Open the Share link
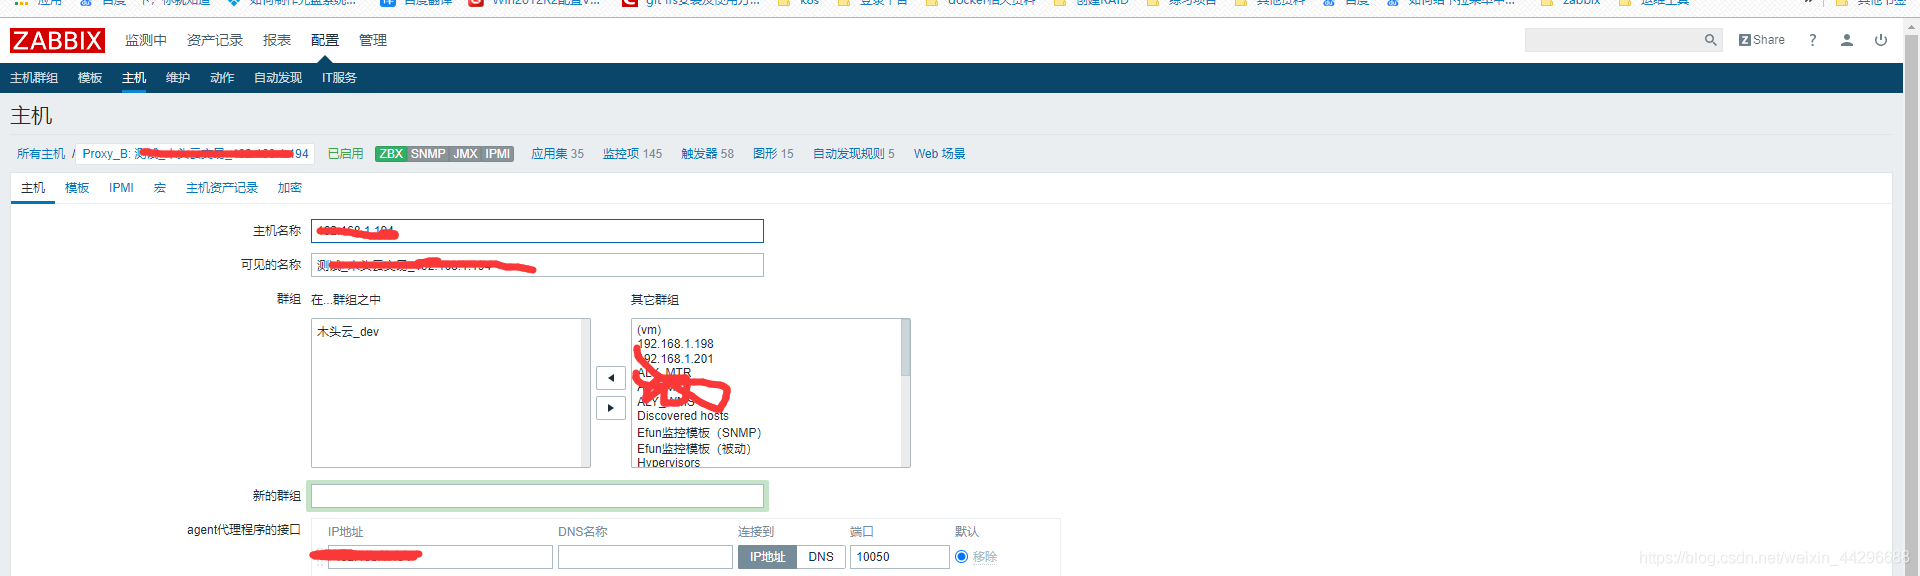Viewport: 1920px width, 576px height. pos(1762,40)
